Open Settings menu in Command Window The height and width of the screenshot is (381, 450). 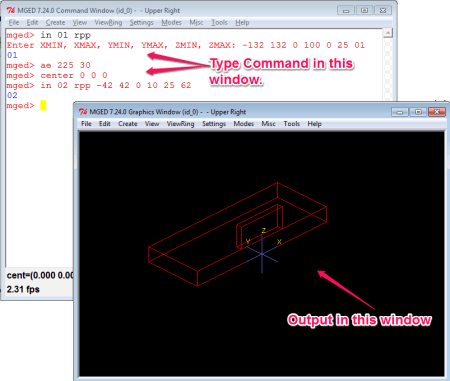coord(142,22)
